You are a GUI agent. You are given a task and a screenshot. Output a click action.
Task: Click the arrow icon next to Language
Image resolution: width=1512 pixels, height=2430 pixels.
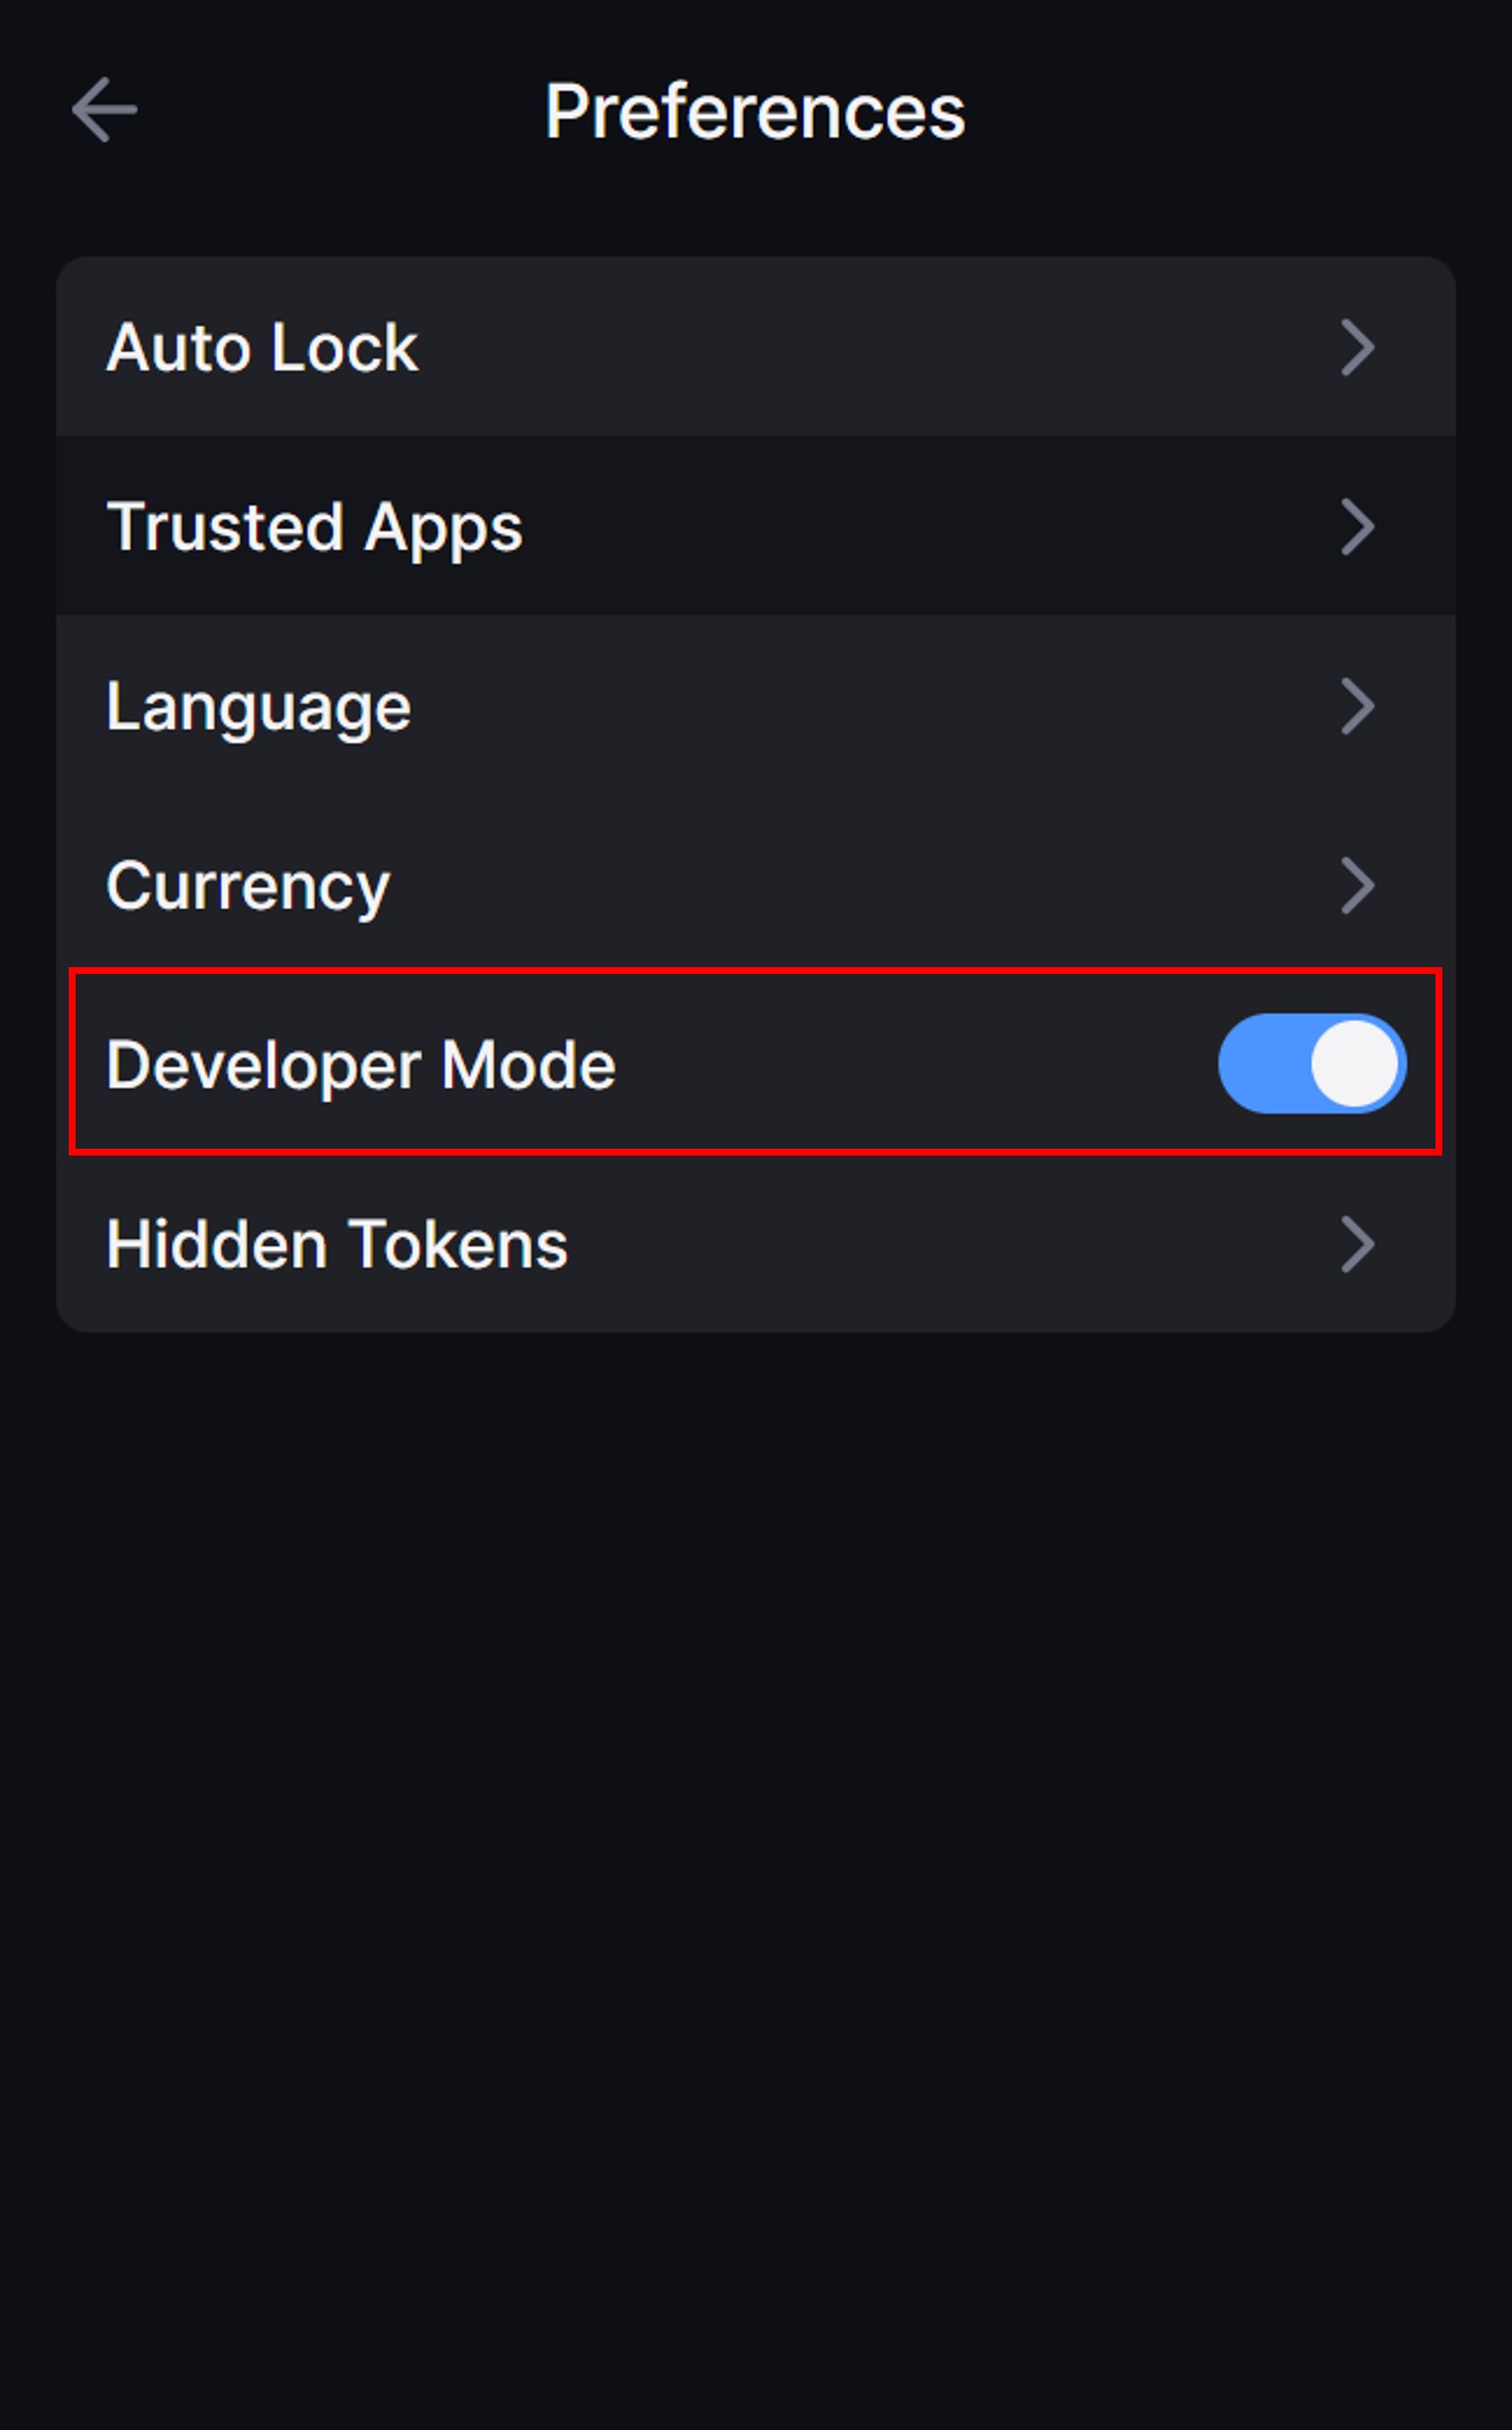pyautogui.click(x=1357, y=707)
